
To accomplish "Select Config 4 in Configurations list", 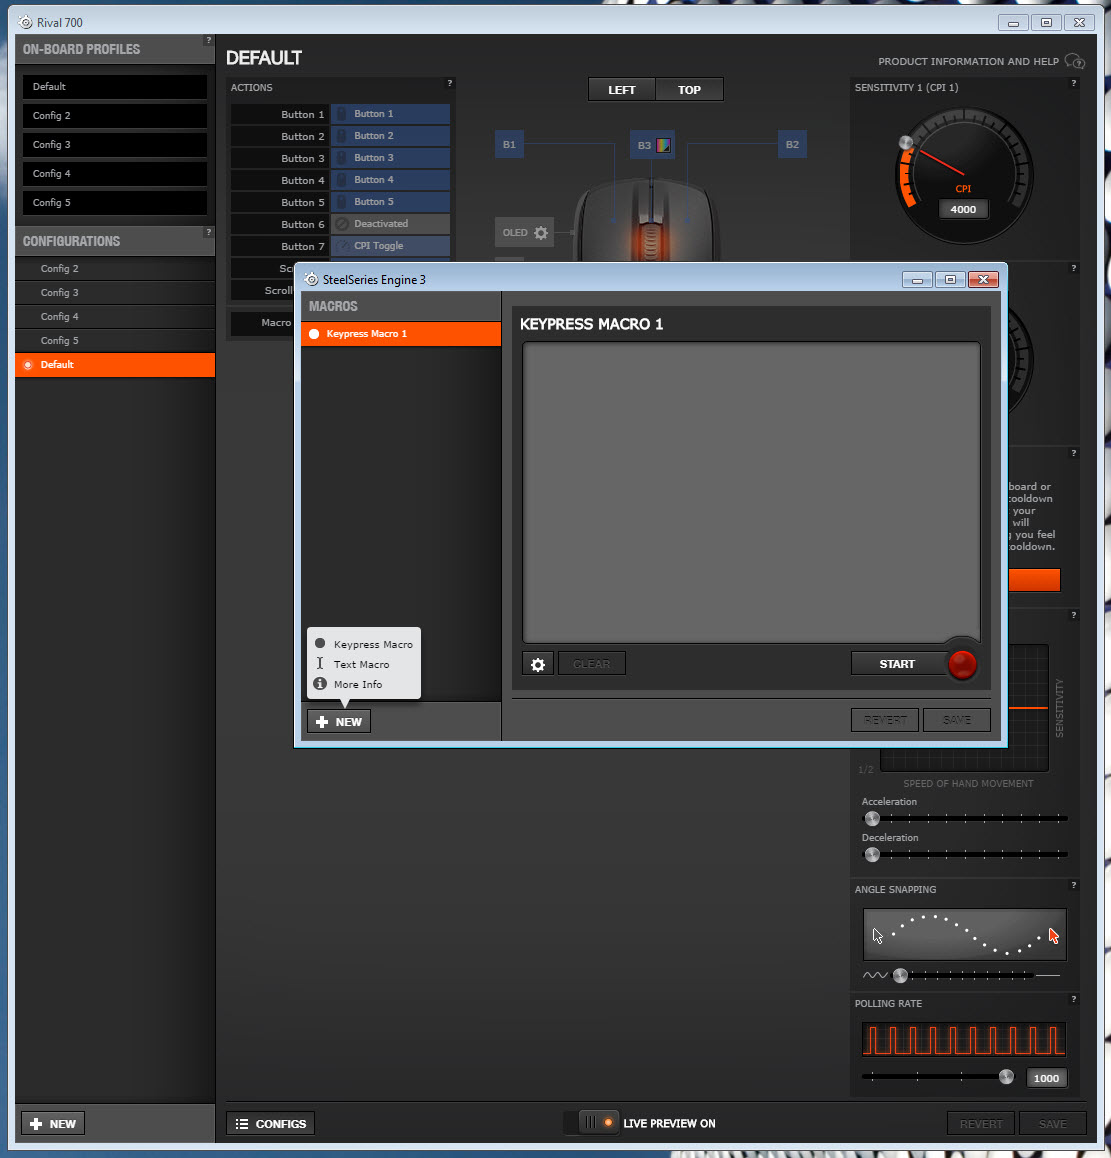I will [115, 316].
